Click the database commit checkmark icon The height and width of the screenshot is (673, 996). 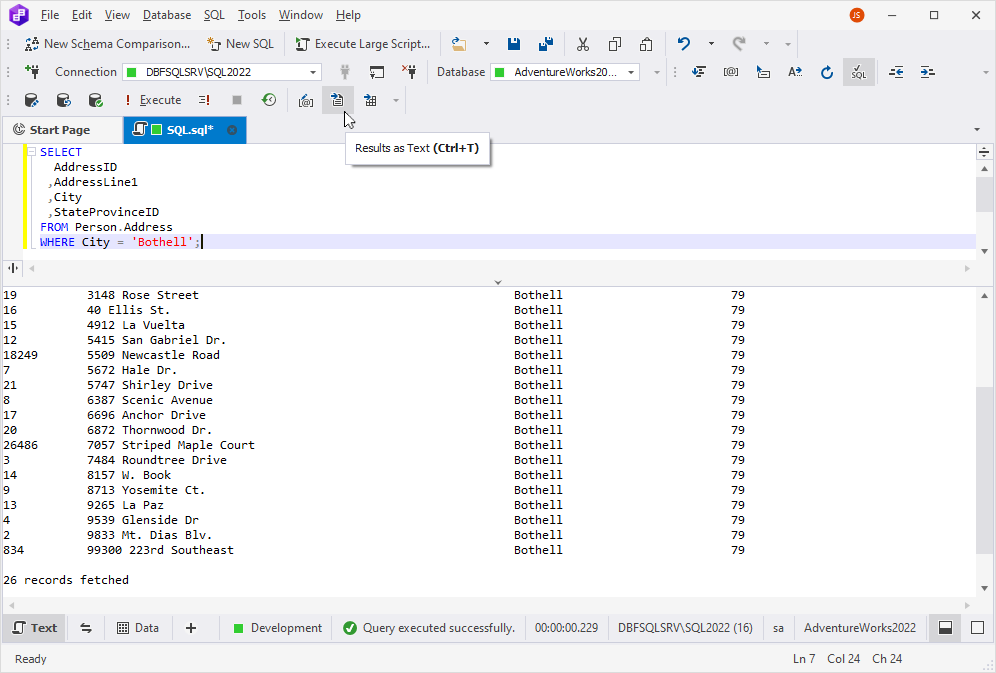[95, 100]
